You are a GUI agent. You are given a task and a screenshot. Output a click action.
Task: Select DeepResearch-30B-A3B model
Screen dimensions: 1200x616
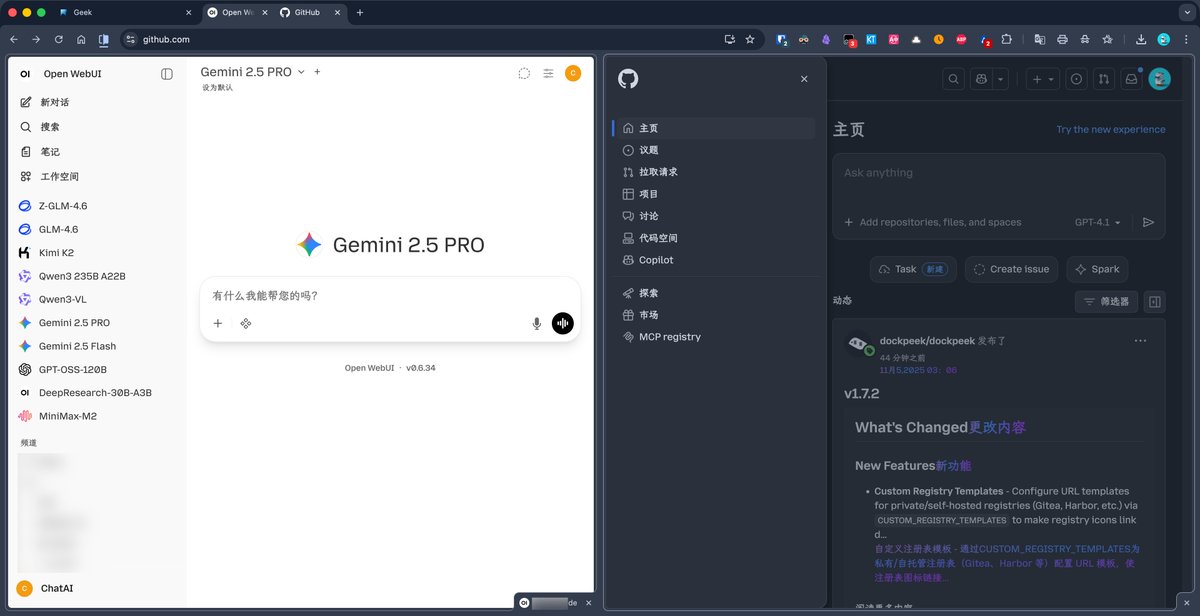pyautogui.click(x=97, y=393)
